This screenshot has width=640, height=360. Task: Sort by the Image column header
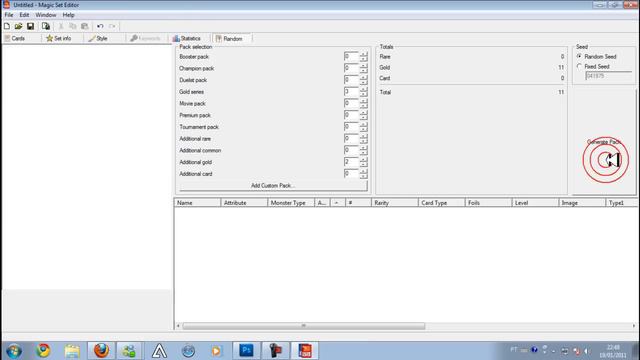582,202
